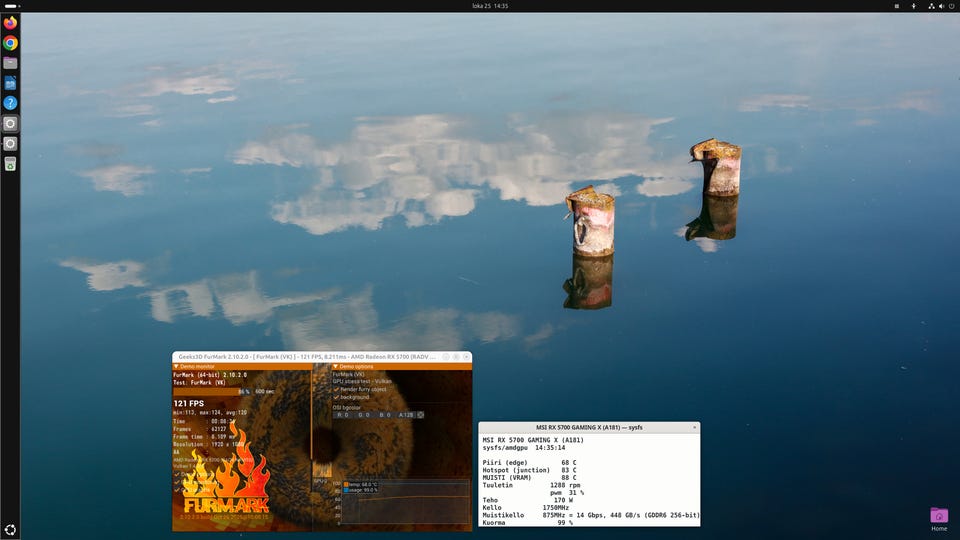The image size is (960, 540).
Task: Click the volume icon in top bar
Action: coord(942,6)
